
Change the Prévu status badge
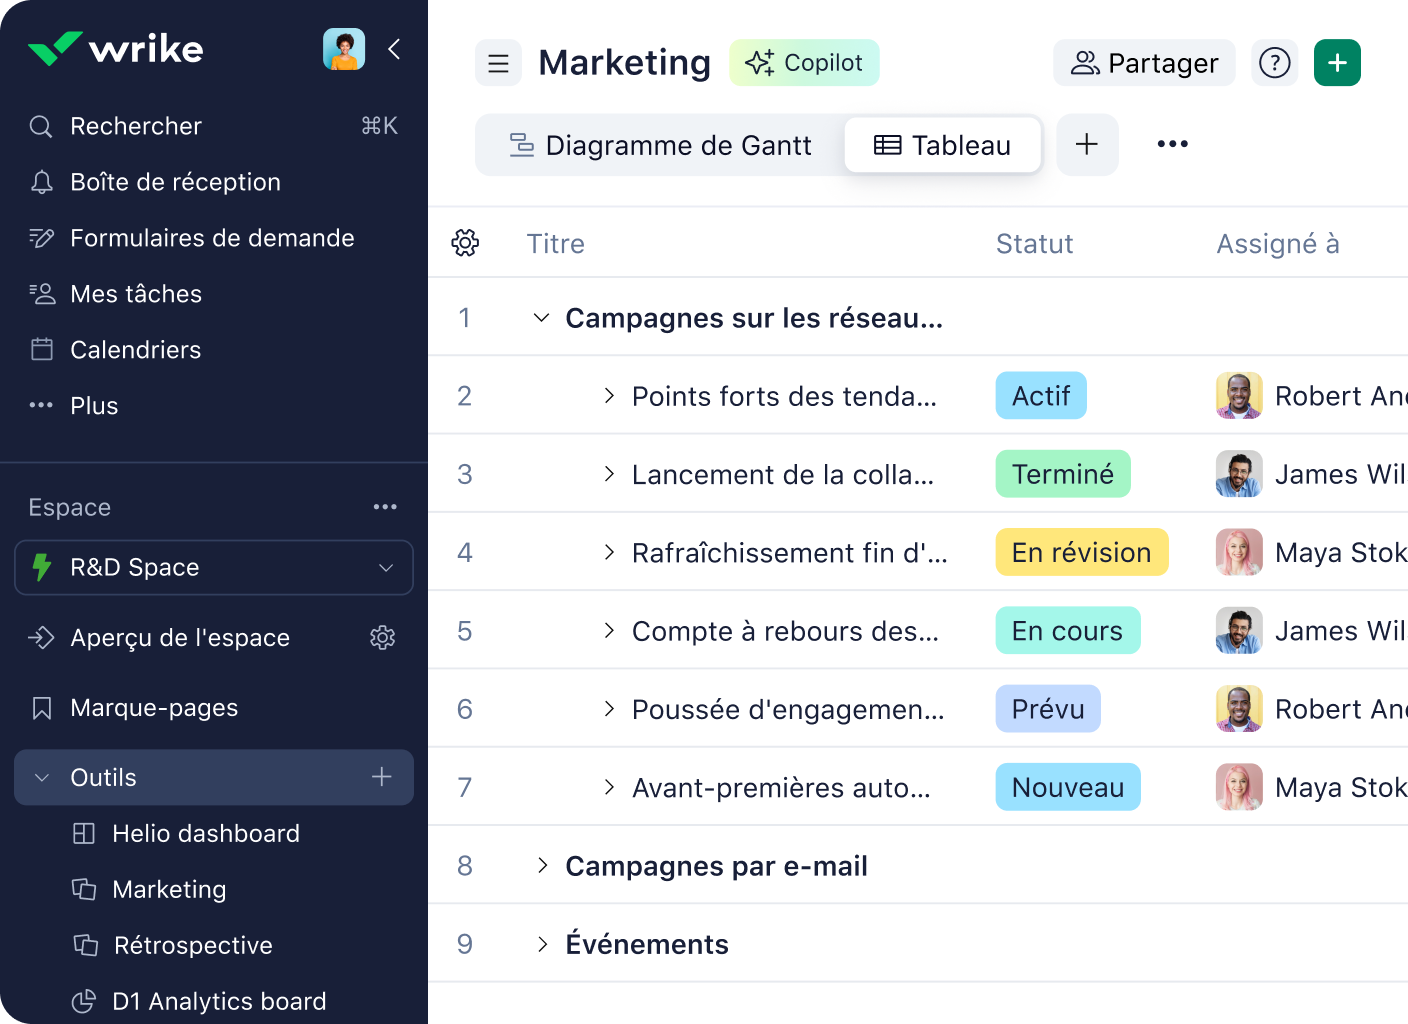click(1048, 709)
